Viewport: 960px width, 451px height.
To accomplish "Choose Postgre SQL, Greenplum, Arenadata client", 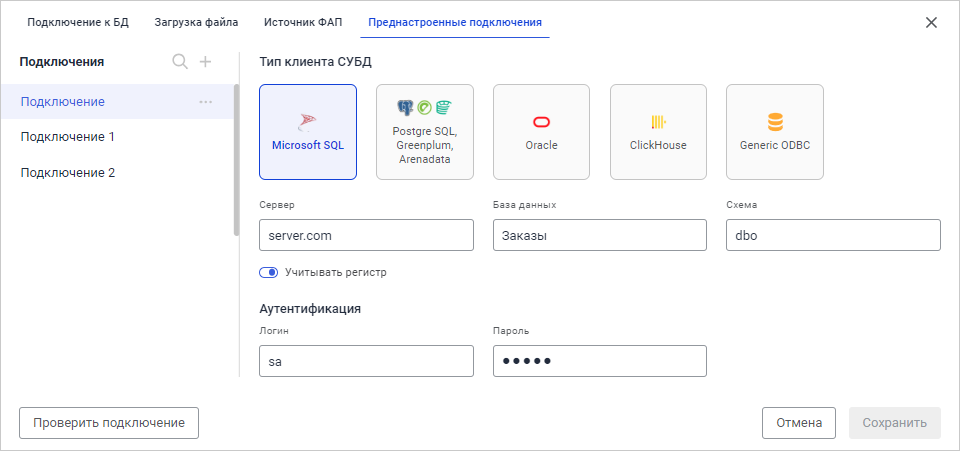I will coord(425,132).
